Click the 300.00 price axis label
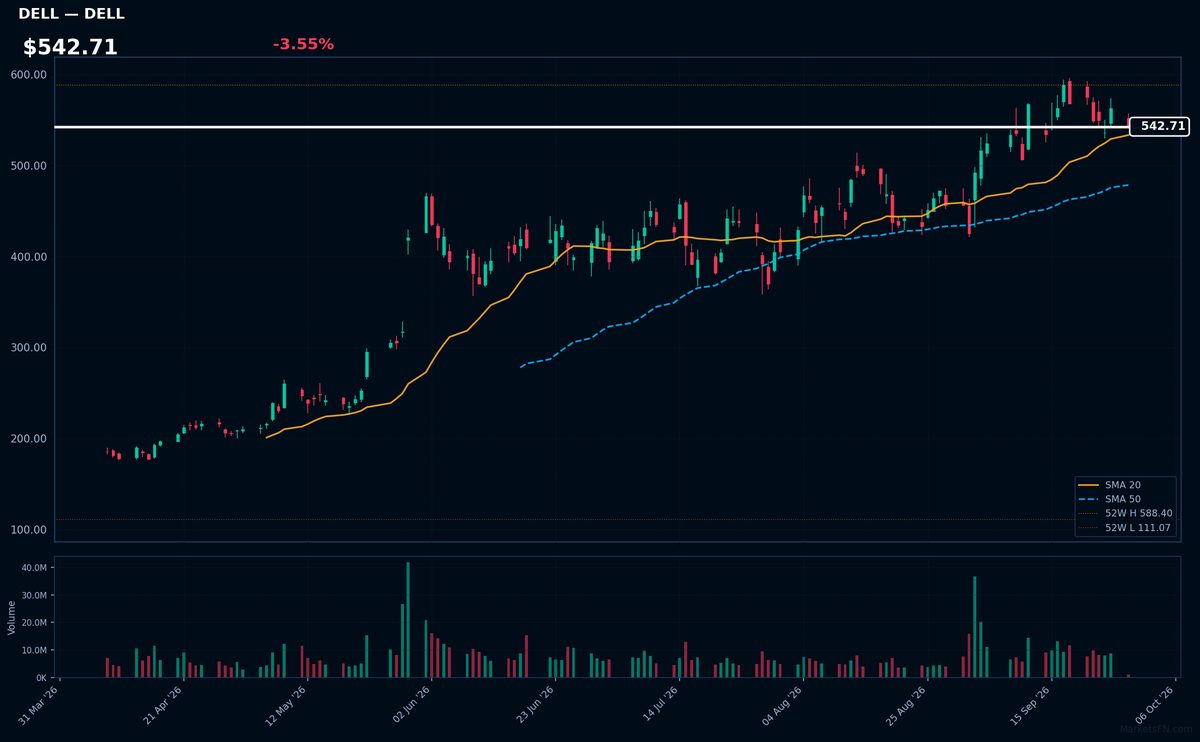This screenshot has width=1200, height=742. 28,348
